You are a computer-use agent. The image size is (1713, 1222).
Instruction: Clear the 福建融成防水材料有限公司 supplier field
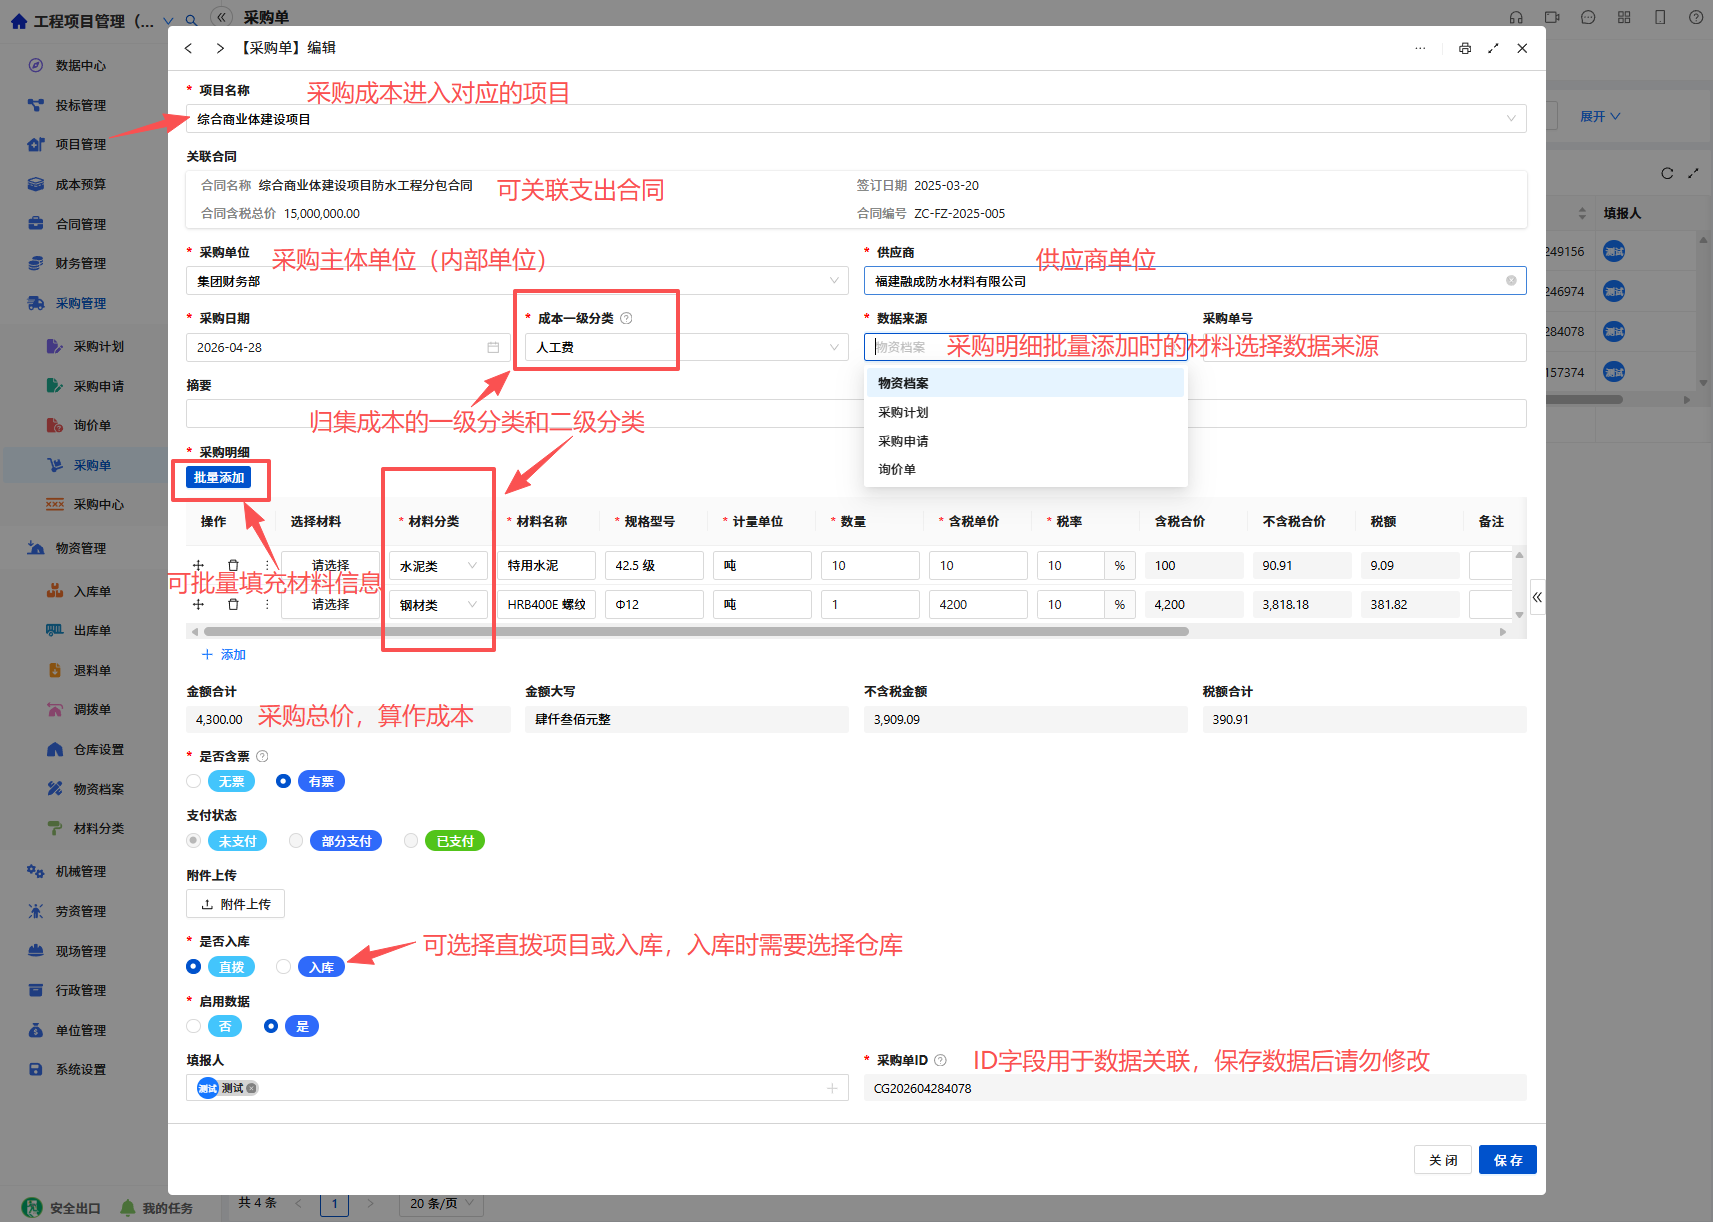click(x=1511, y=281)
